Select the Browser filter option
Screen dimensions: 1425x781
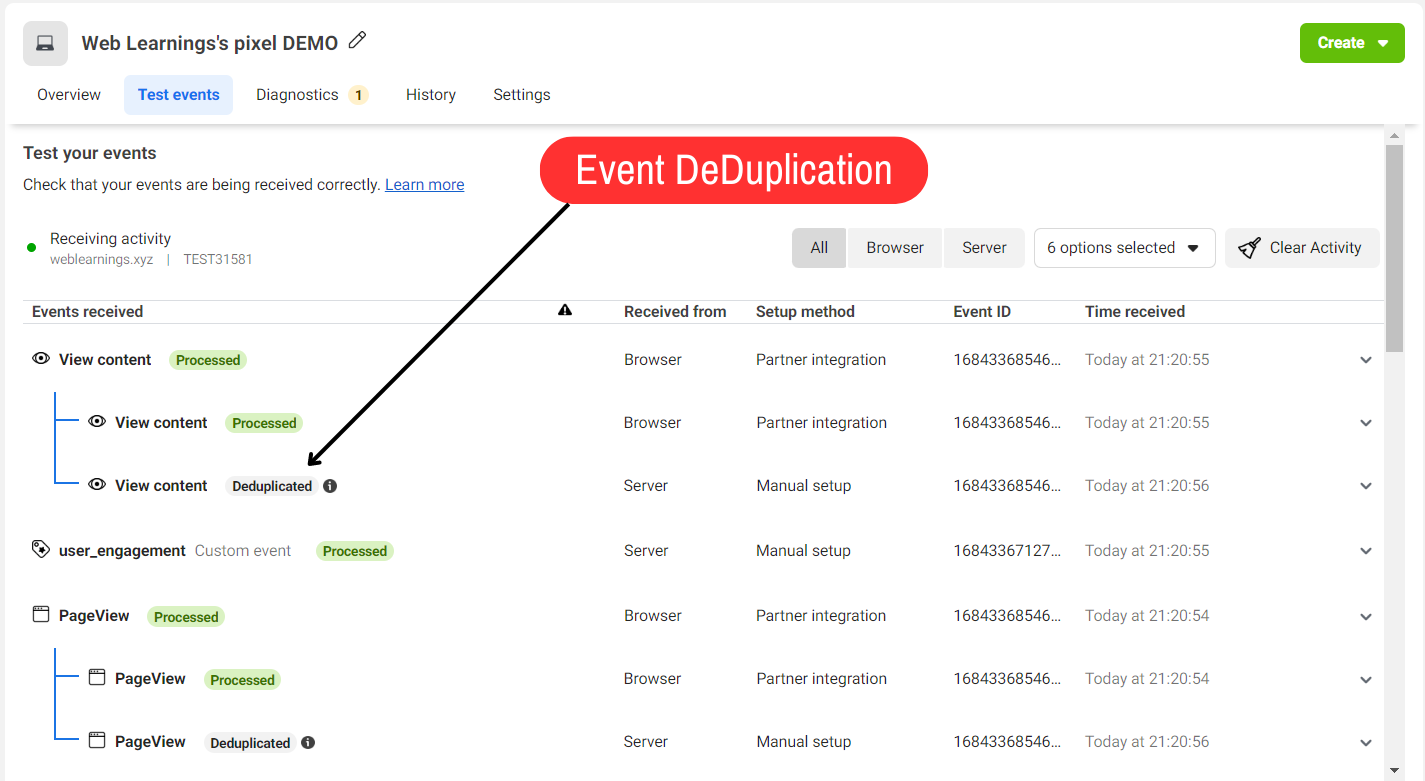tap(894, 247)
